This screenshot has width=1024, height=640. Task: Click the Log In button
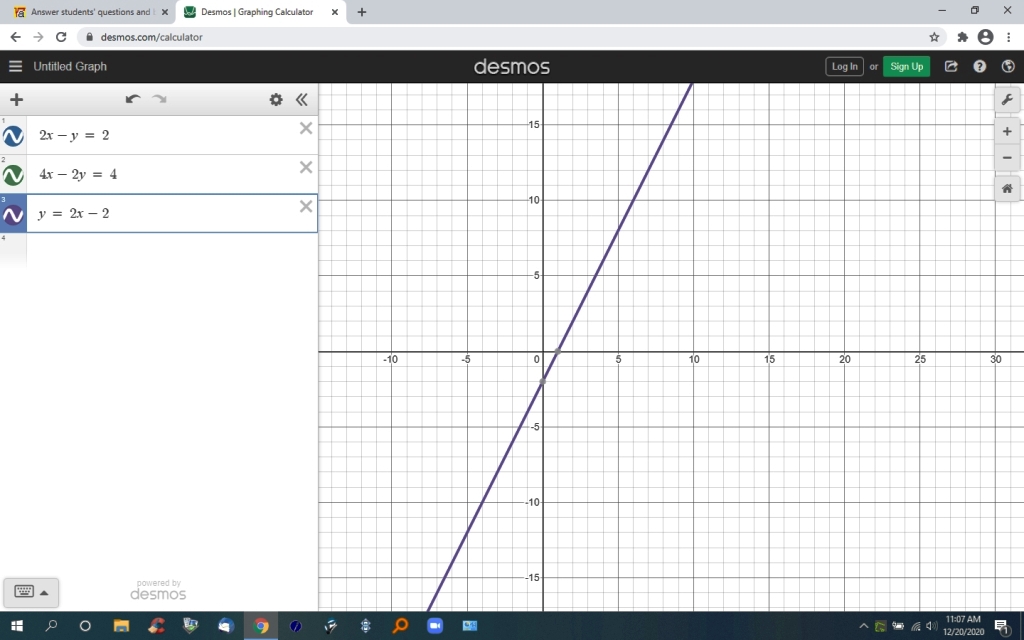844,67
